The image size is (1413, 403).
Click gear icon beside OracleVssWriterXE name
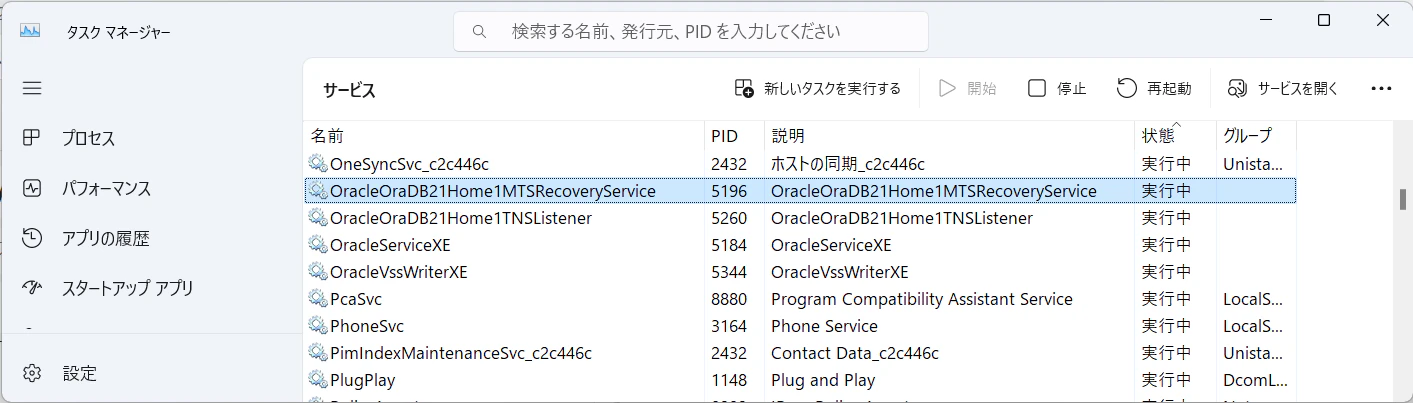click(318, 271)
